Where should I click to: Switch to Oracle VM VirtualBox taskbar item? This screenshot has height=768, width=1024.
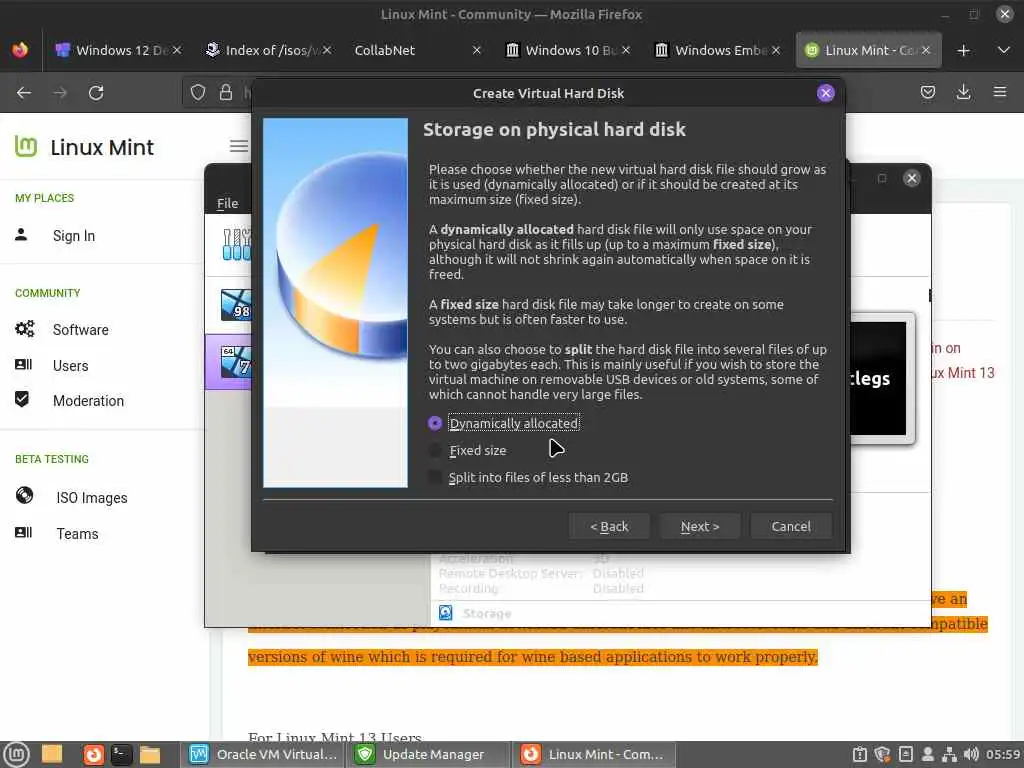pyautogui.click(x=263, y=755)
